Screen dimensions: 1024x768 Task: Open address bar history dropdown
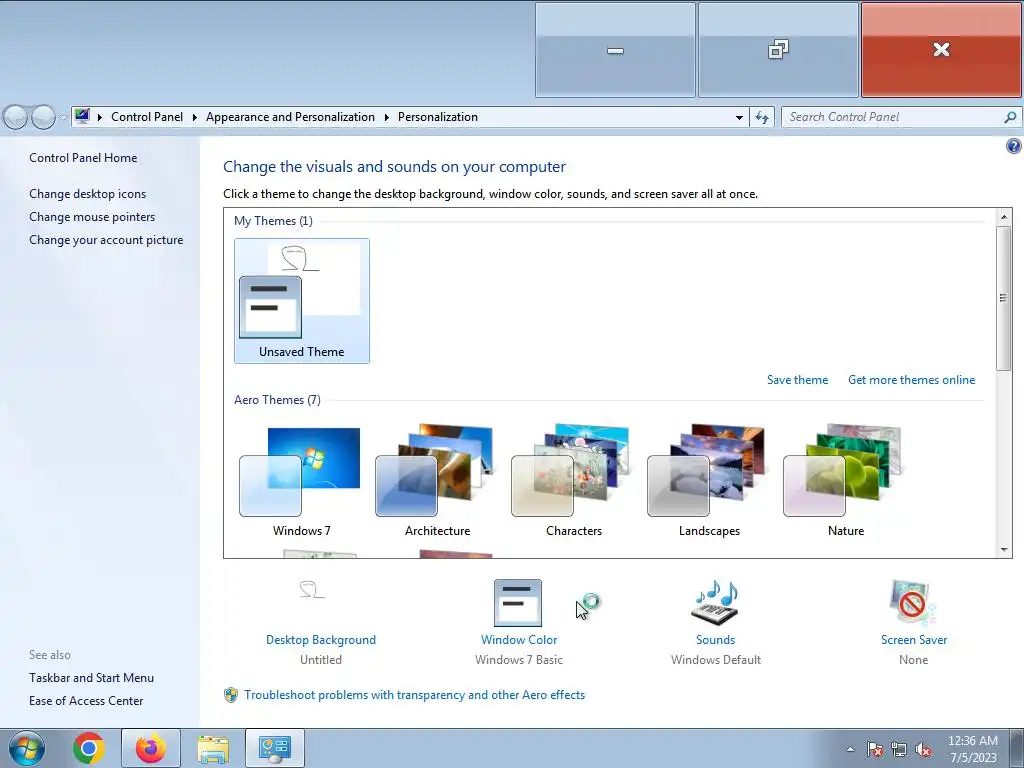click(x=739, y=118)
